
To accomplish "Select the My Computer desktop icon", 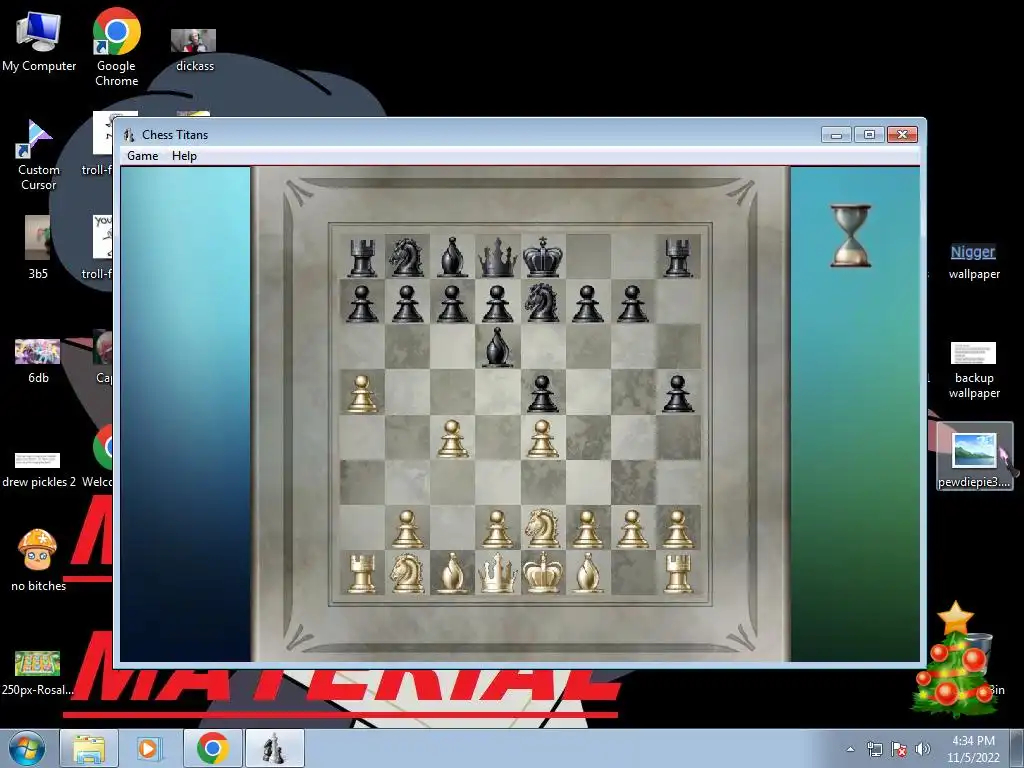I will (x=39, y=42).
